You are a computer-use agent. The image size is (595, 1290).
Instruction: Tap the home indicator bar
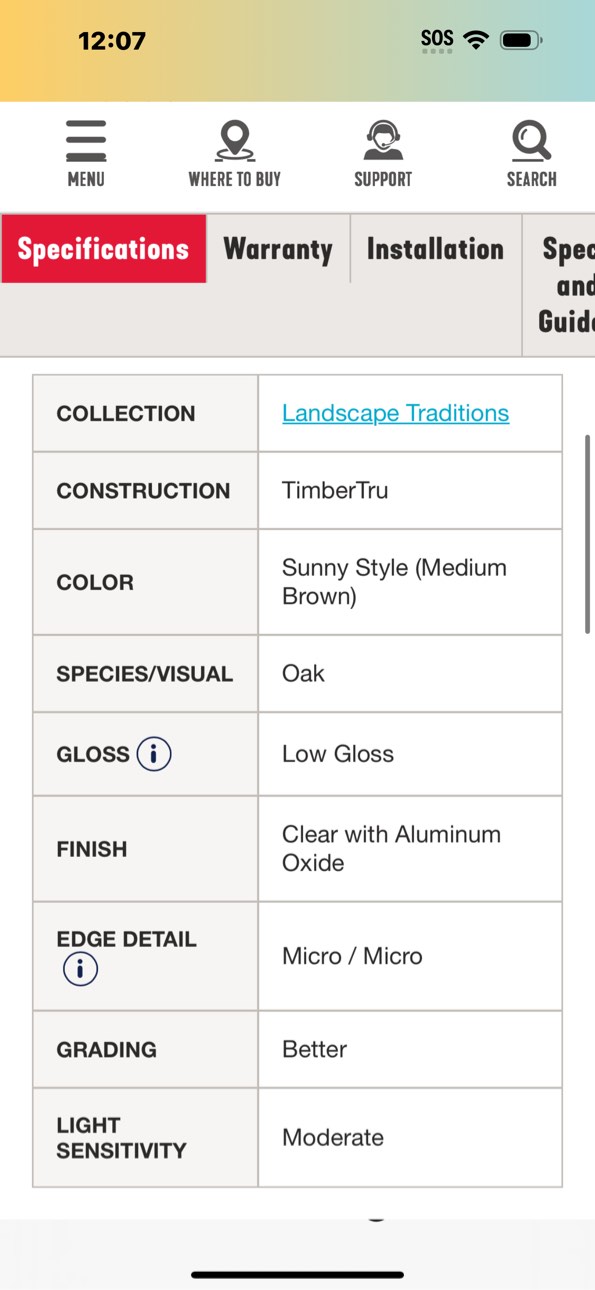298,1275
